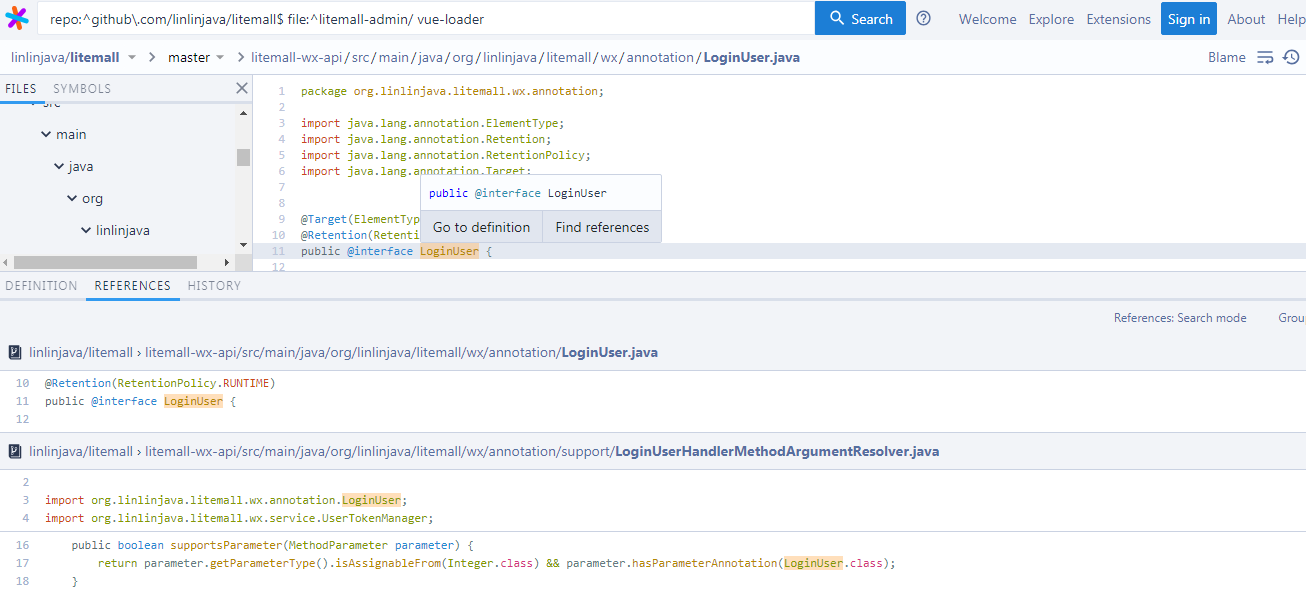The height and width of the screenshot is (594, 1306).
Task: Toggle line wrap with the wrap-lines icon
Action: click(1266, 57)
